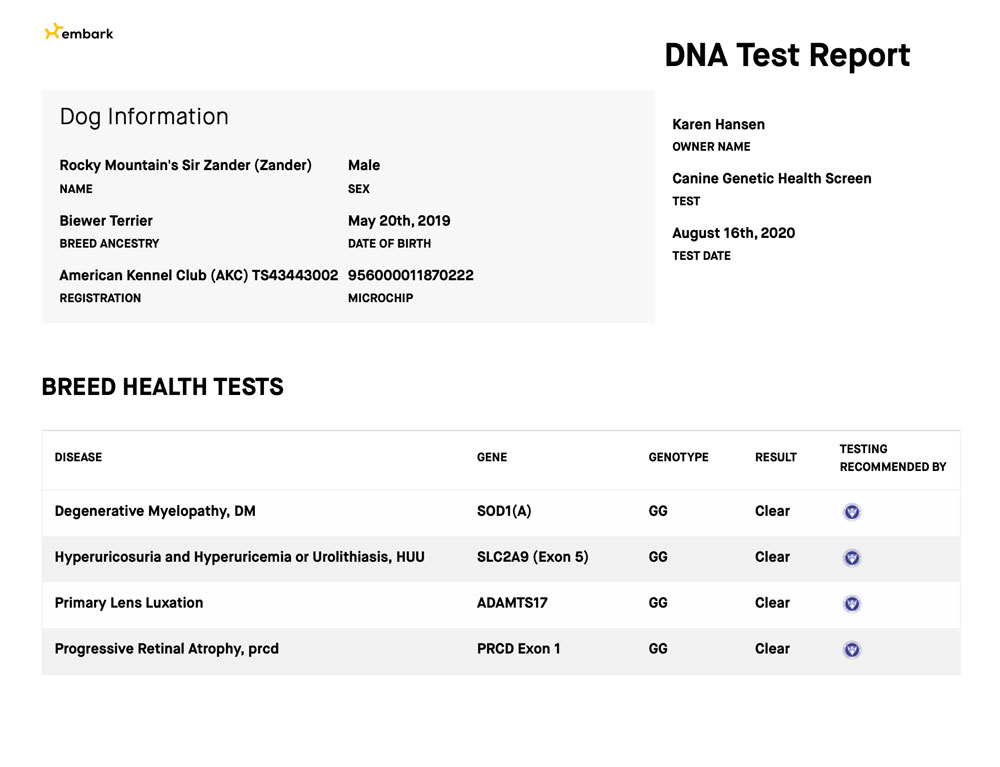
Task: Open the Degenerative Myelopathy, DM disease entry
Action: [155, 511]
